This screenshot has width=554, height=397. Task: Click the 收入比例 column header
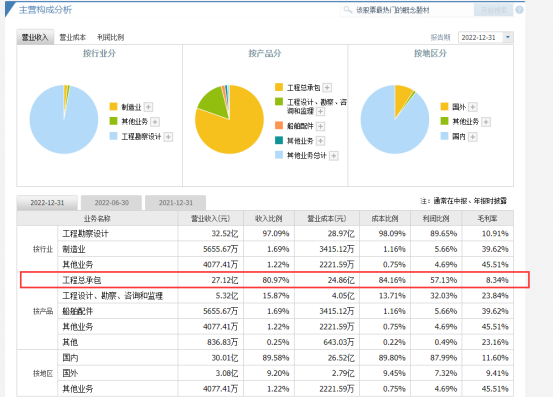[269, 219]
